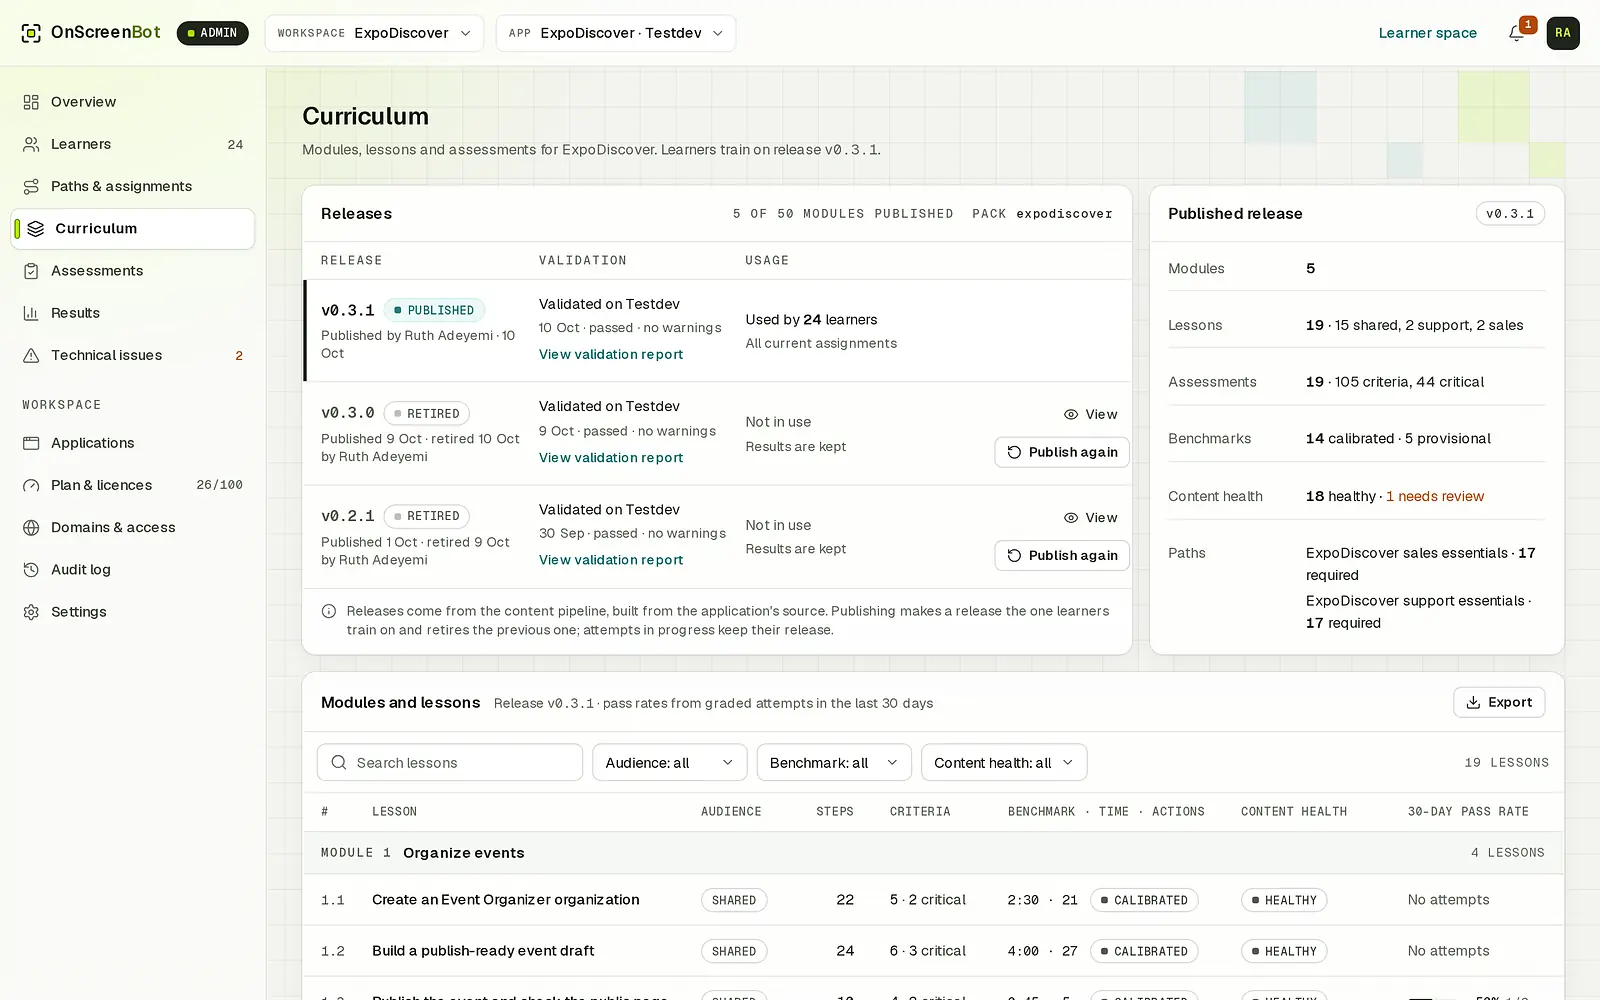Click the Technical issues warning icon

[31, 355]
